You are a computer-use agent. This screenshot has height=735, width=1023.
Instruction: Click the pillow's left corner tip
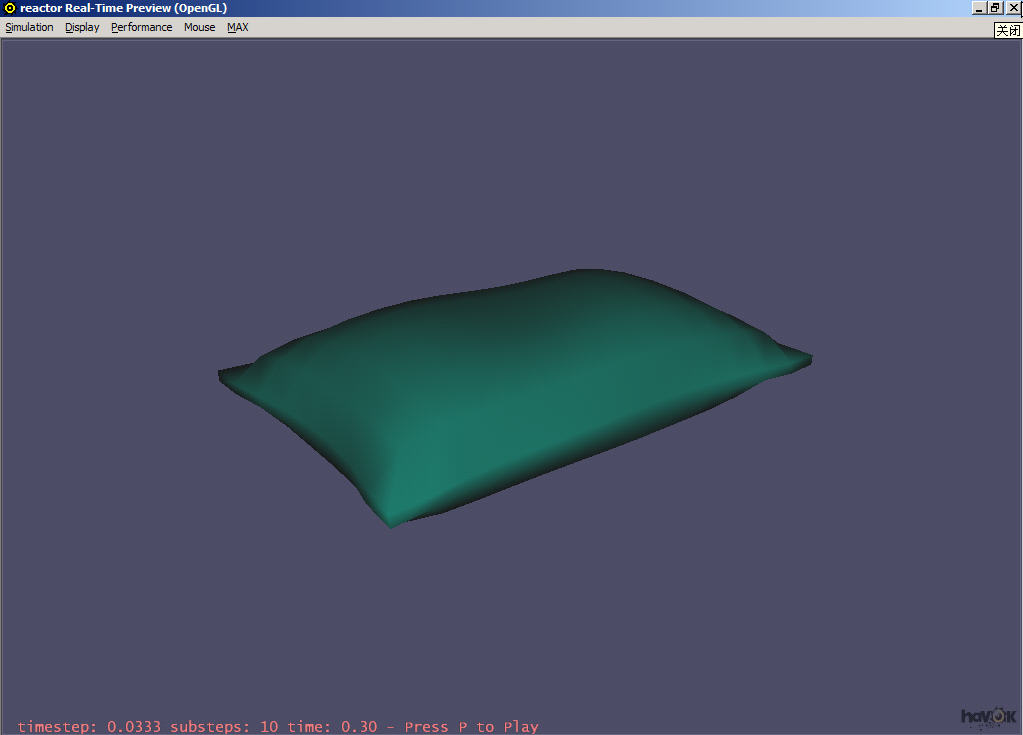[223, 375]
